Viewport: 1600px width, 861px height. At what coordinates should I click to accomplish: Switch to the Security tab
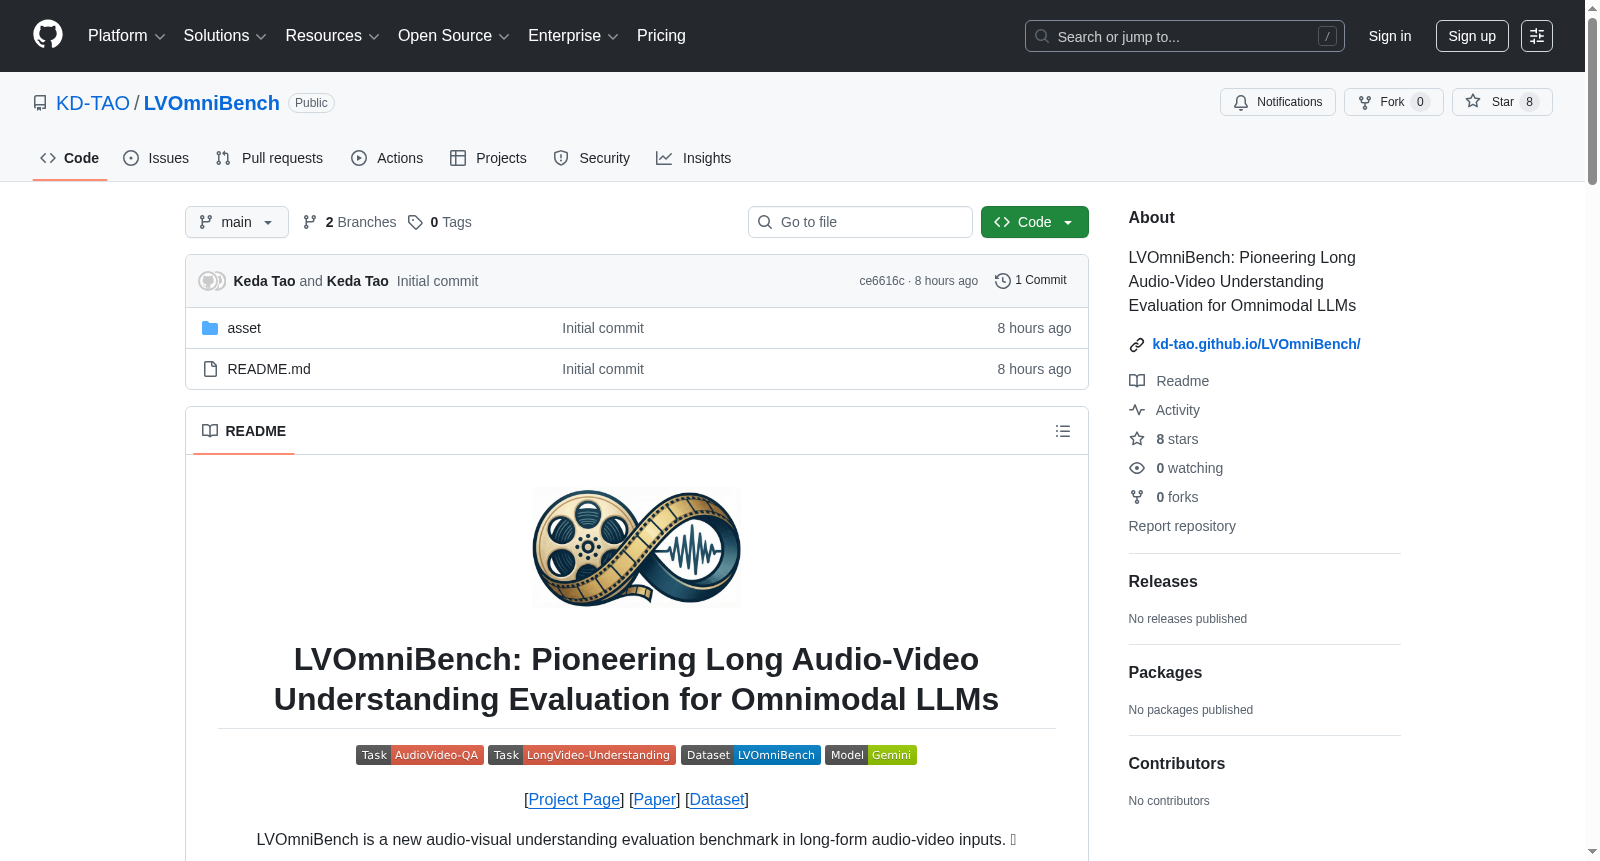coord(592,158)
